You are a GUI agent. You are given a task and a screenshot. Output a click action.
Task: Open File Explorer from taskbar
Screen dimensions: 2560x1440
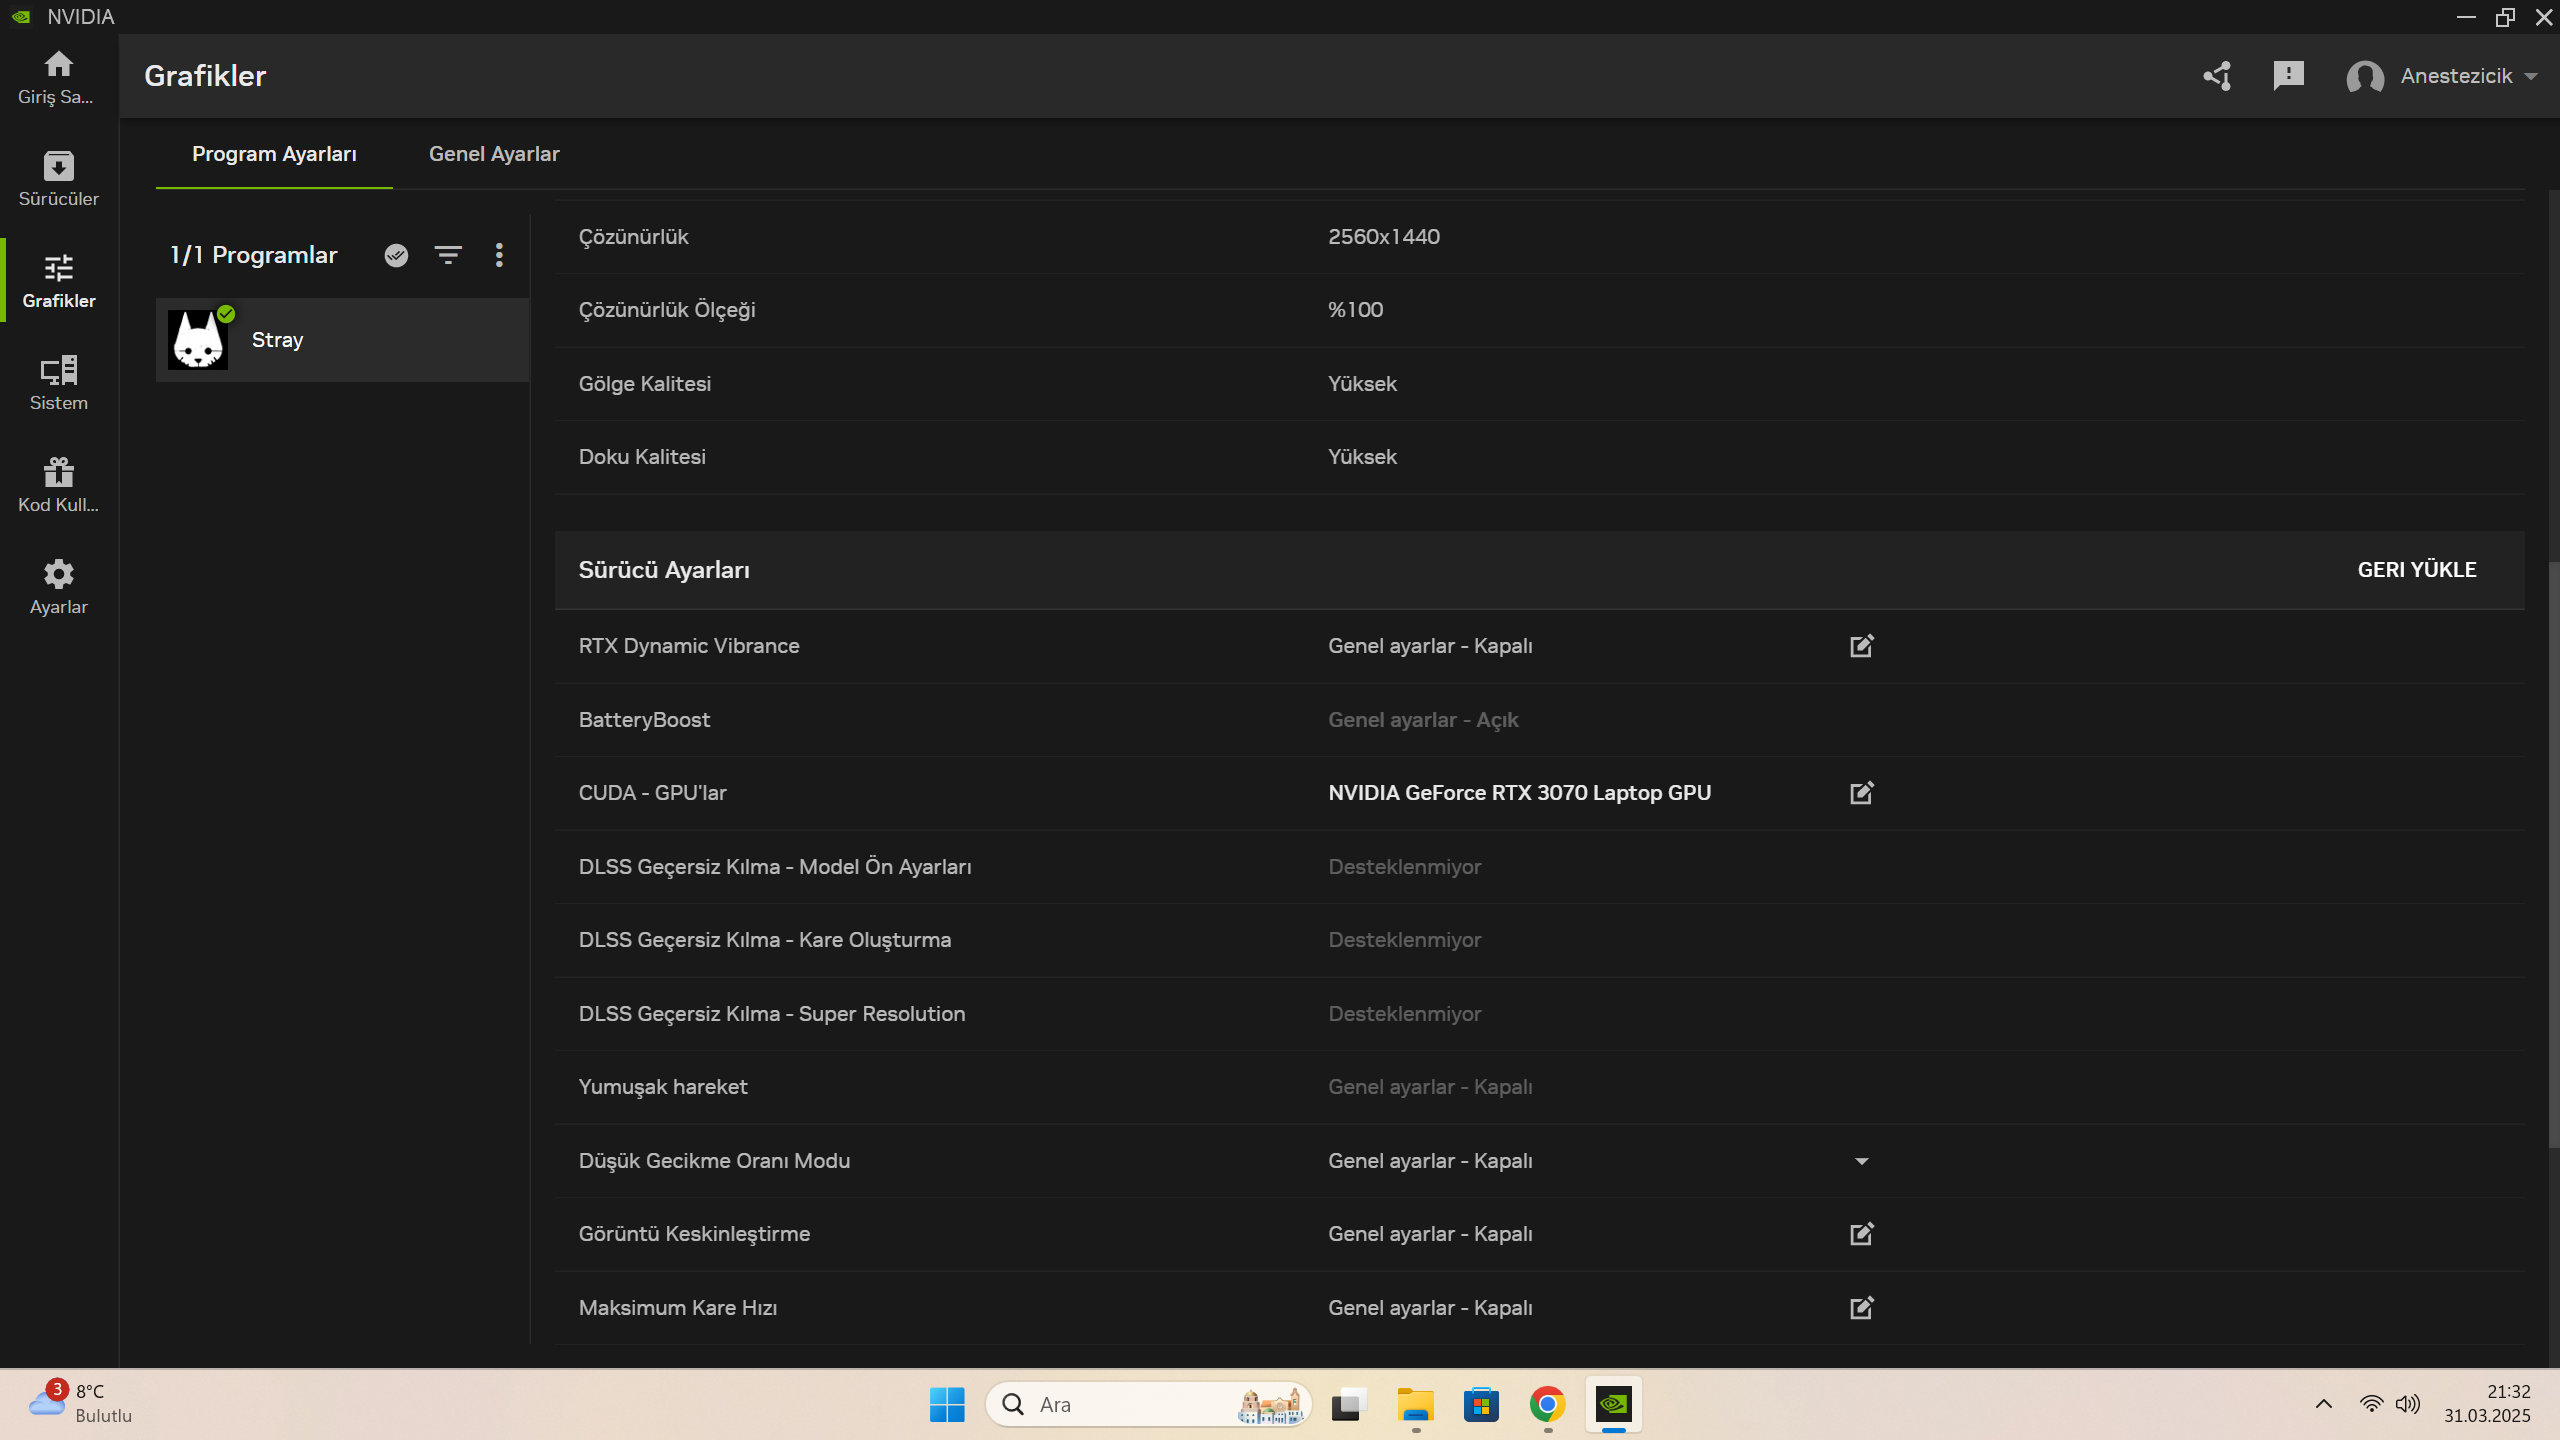(1415, 1405)
